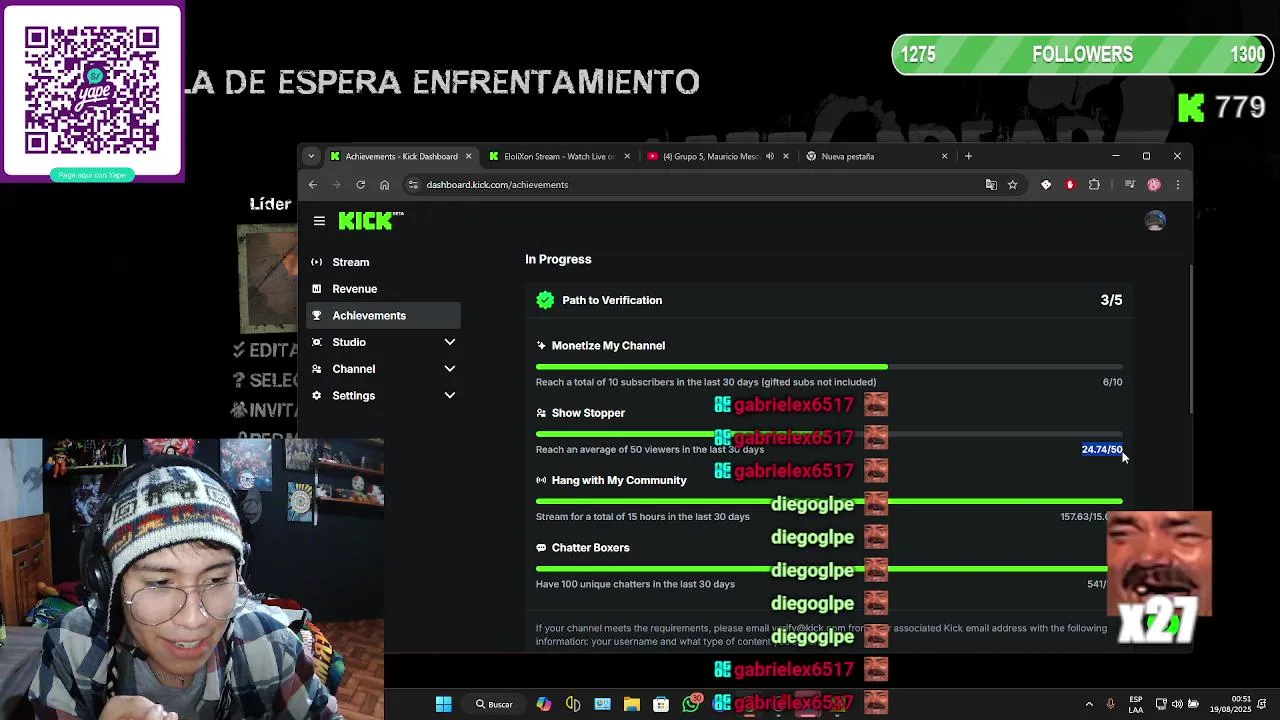Viewport: 1280px width, 720px height.
Task: Open the tab search dropdown arrow
Action: (311, 156)
